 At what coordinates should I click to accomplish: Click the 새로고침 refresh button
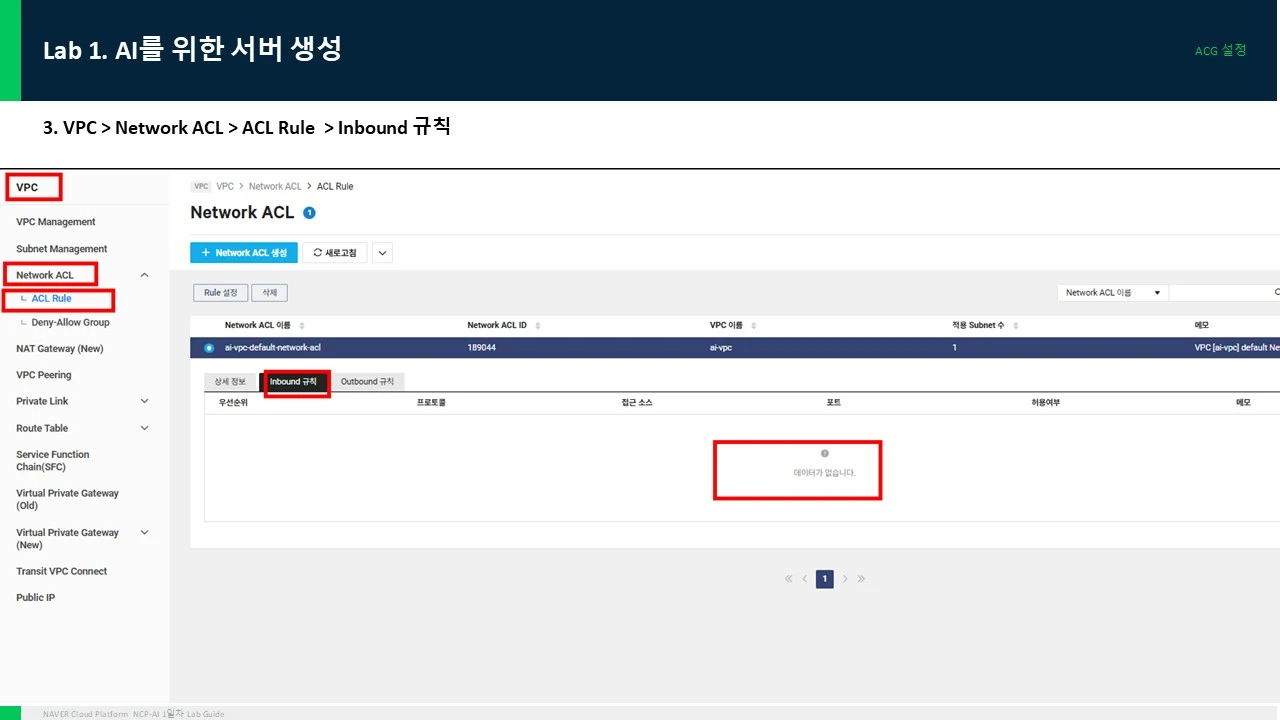coord(335,253)
